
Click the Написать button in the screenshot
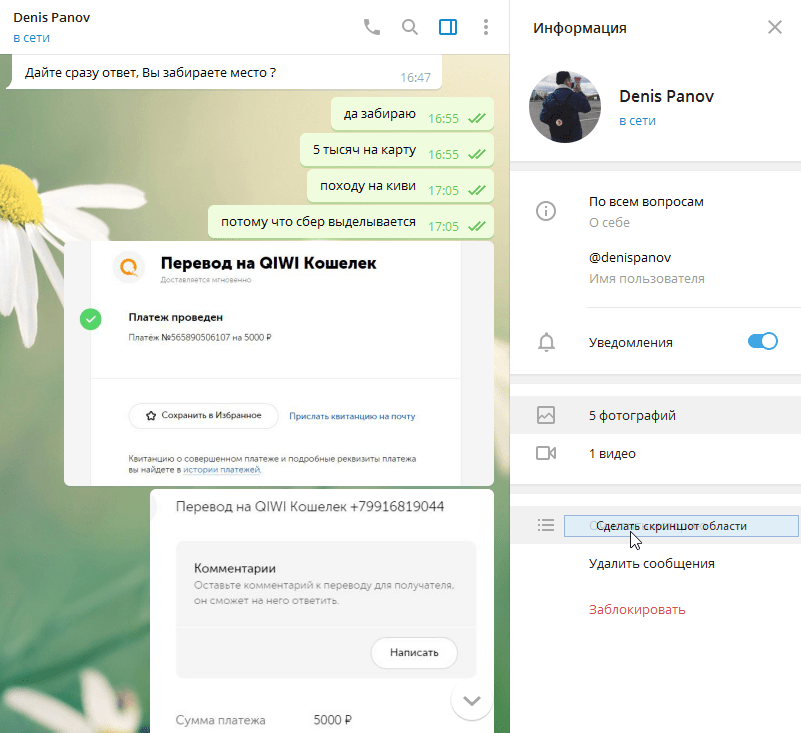(414, 652)
